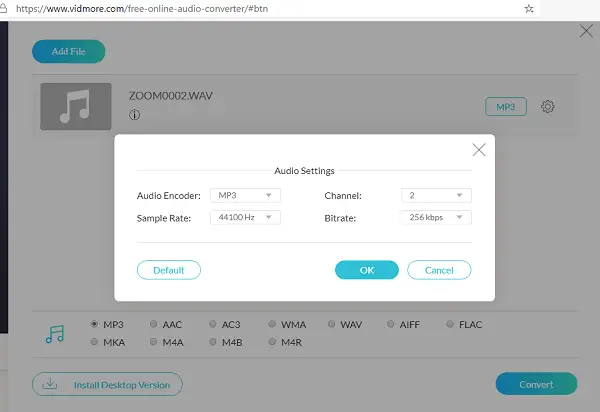The width and height of the screenshot is (600, 412).
Task: Open the Bitrate 256 kbps dropdown
Action: point(436,217)
